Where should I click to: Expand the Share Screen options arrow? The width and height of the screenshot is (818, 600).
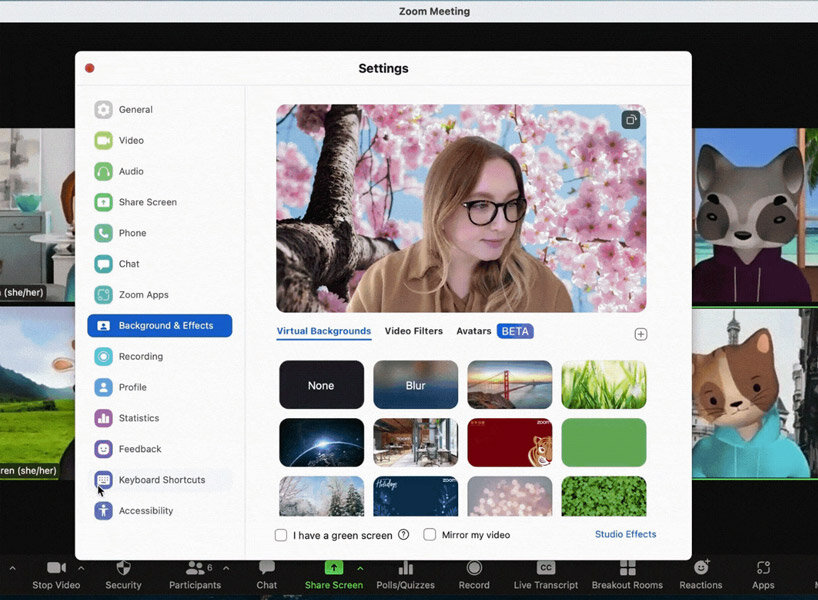tap(360, 568)
